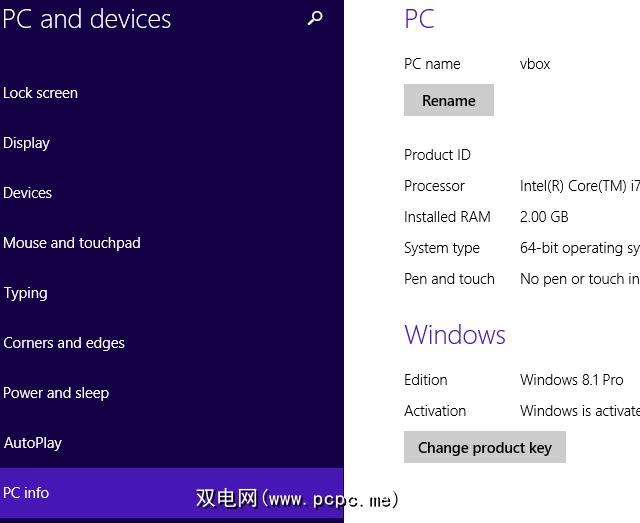
Task: Click the Windows 8.1 Pro edition text
Action: point(572,380)
